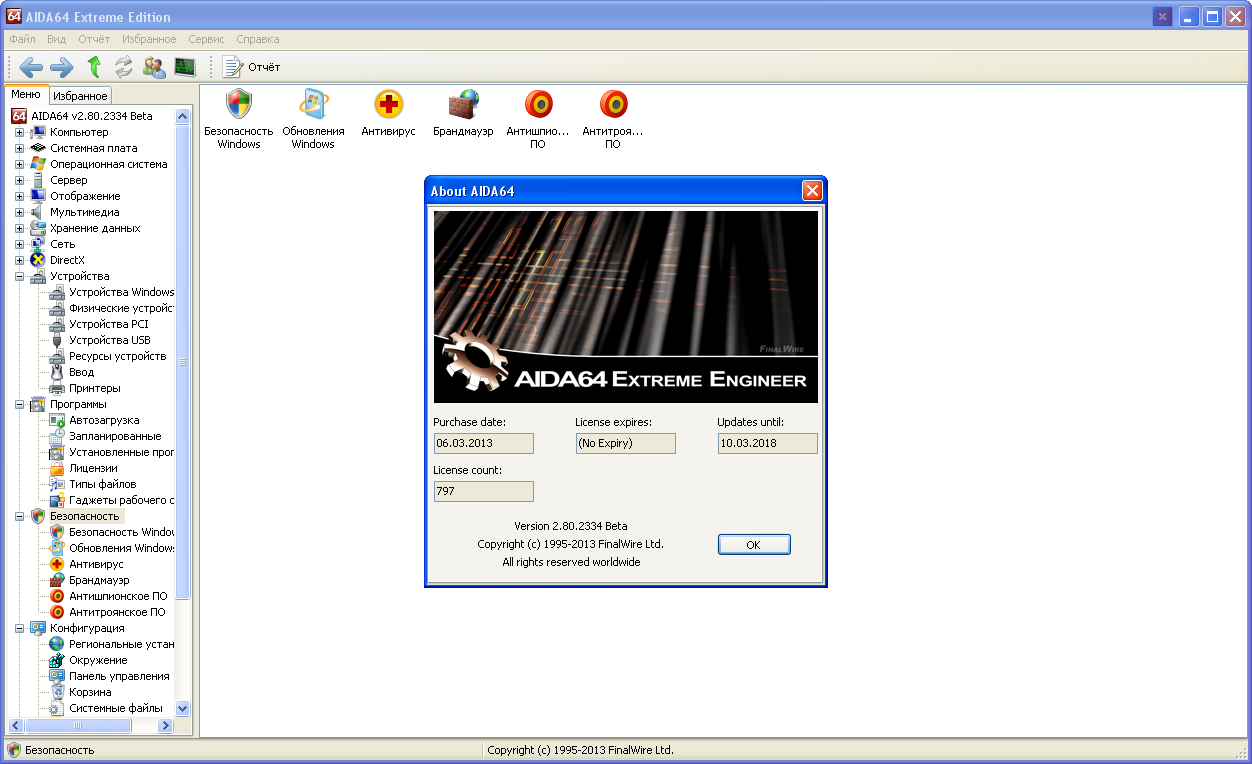Expand the Системная плата tree node
1252x764 pixels.
tap(19, 148)
